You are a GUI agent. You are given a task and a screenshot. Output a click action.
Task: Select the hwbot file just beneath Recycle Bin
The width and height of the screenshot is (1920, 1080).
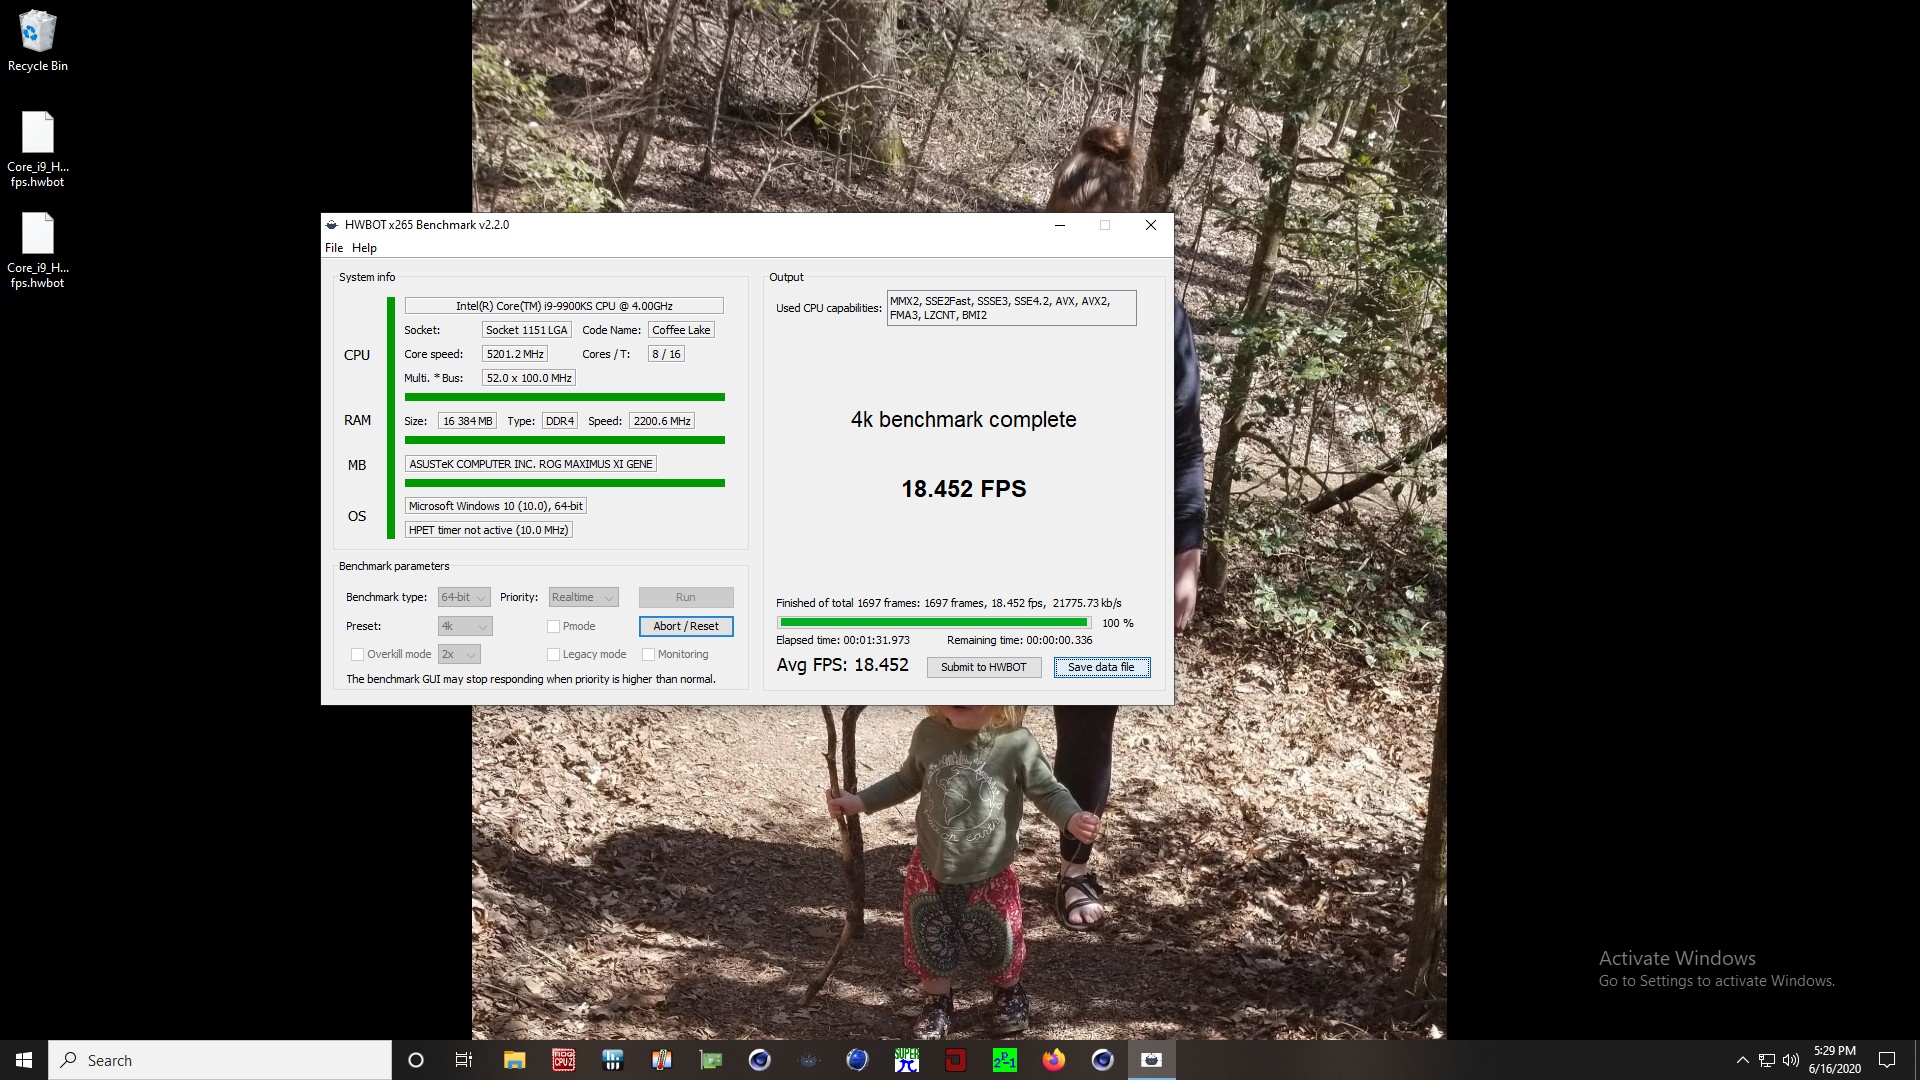(38, 149)
